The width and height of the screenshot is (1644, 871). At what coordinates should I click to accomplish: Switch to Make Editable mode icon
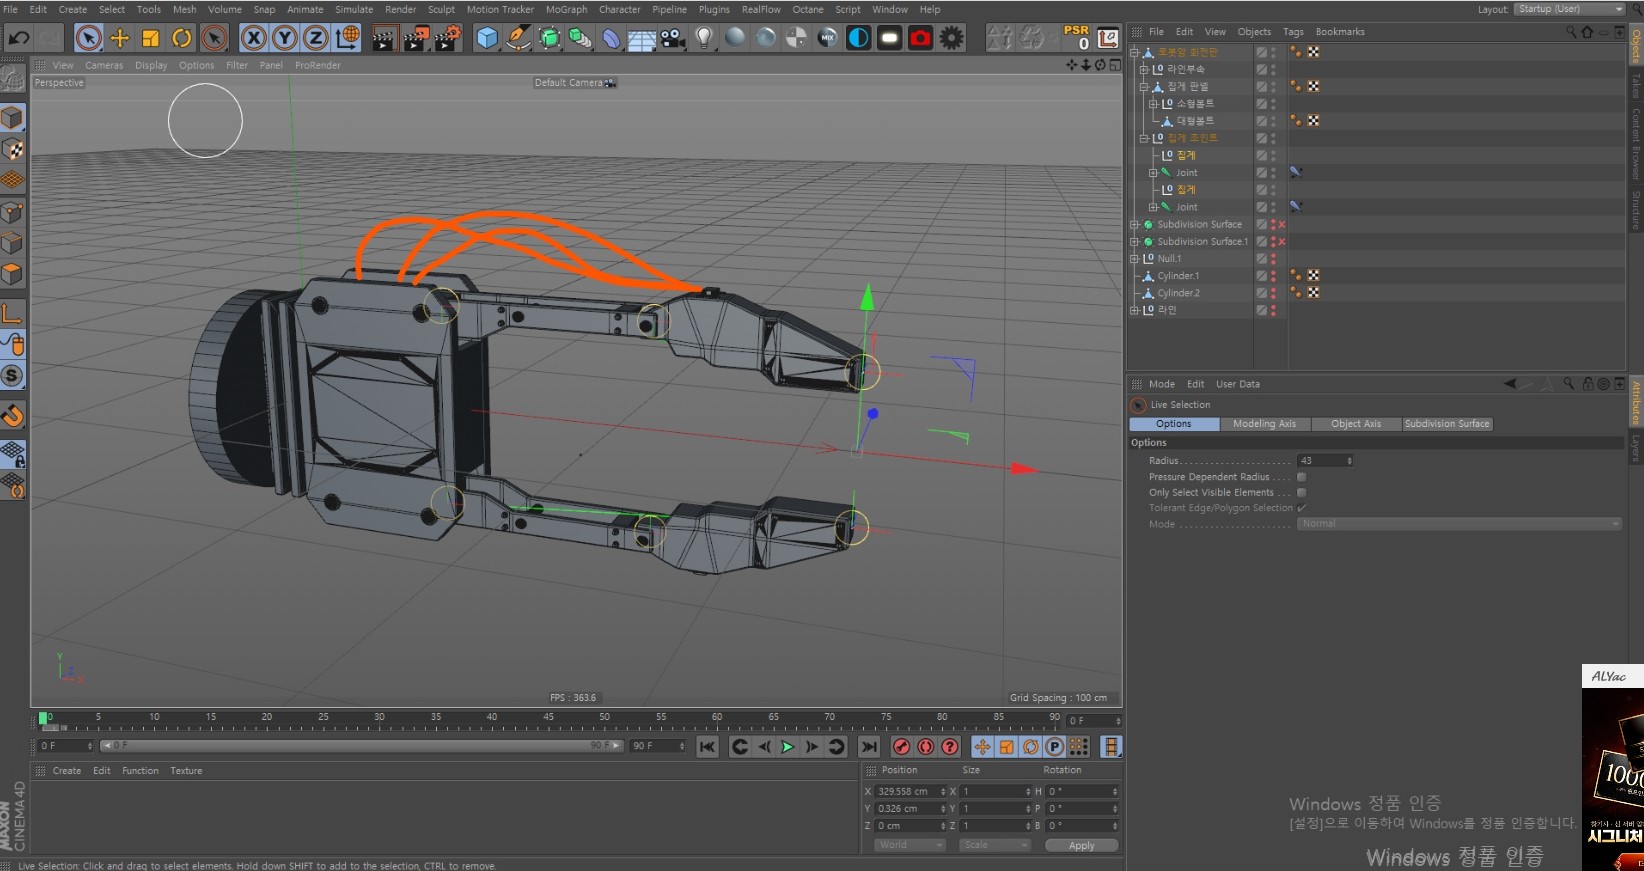click(13, 77)
